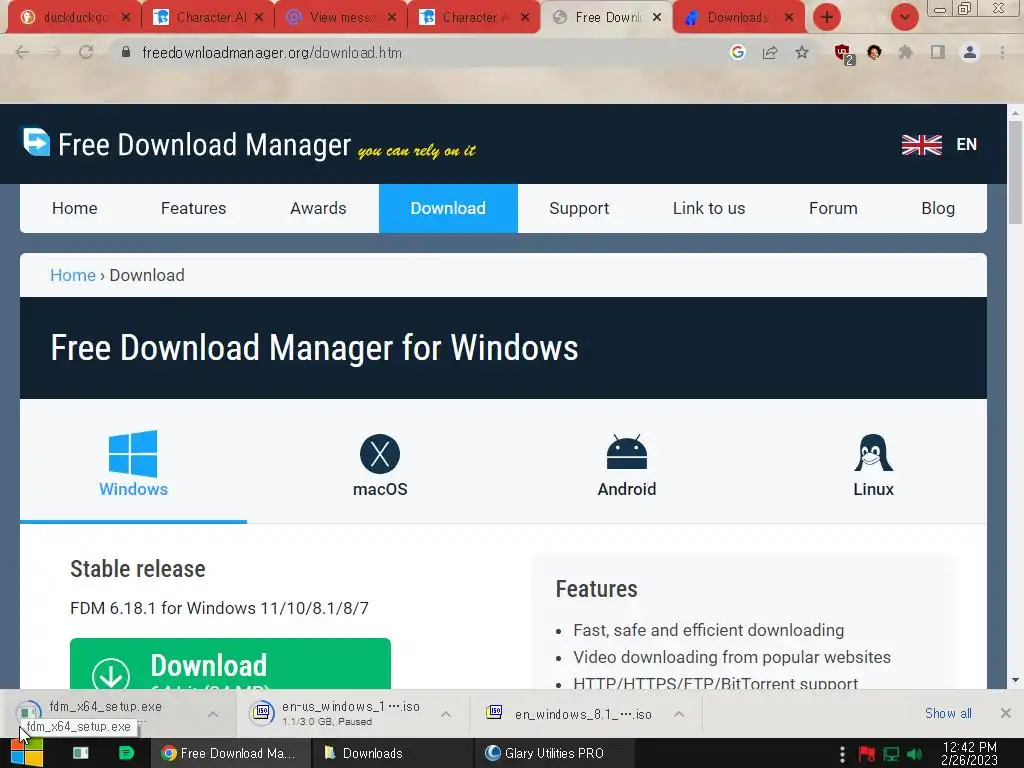Click the Google icon in address bar
The image size is (1024, 768).
(738, 52)
